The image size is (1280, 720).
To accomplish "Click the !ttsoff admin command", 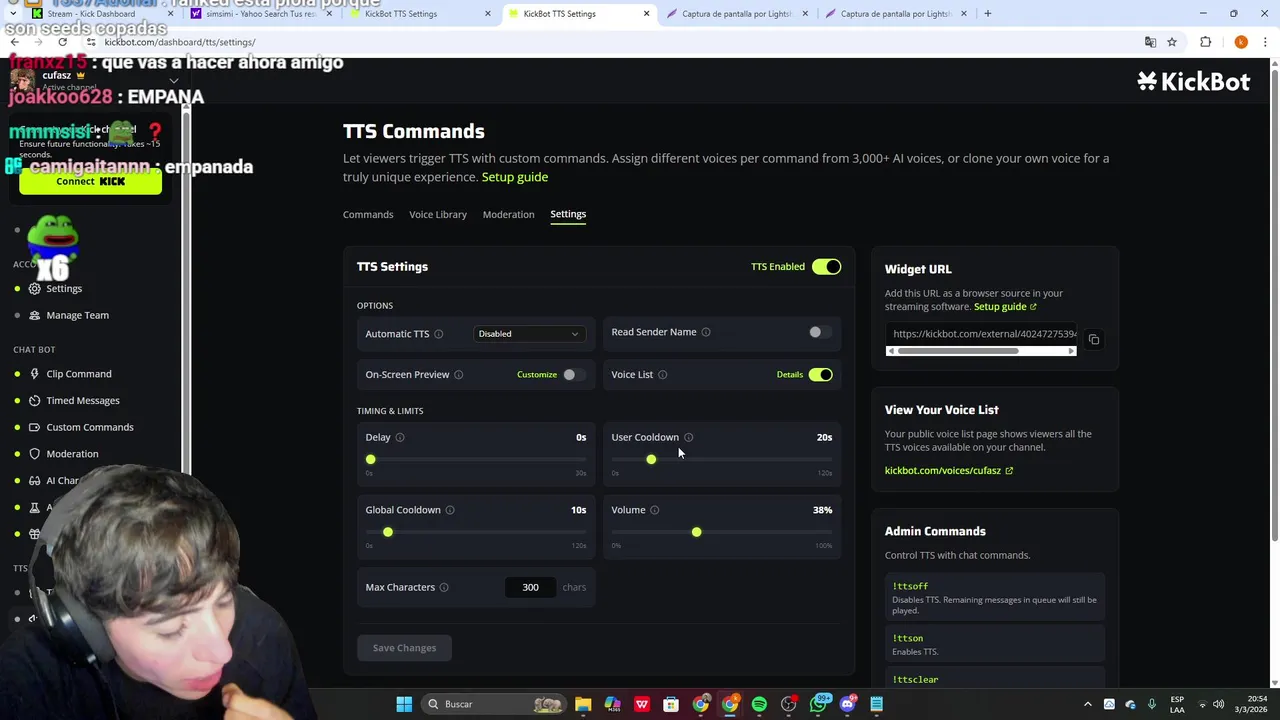I will [995, 599].
